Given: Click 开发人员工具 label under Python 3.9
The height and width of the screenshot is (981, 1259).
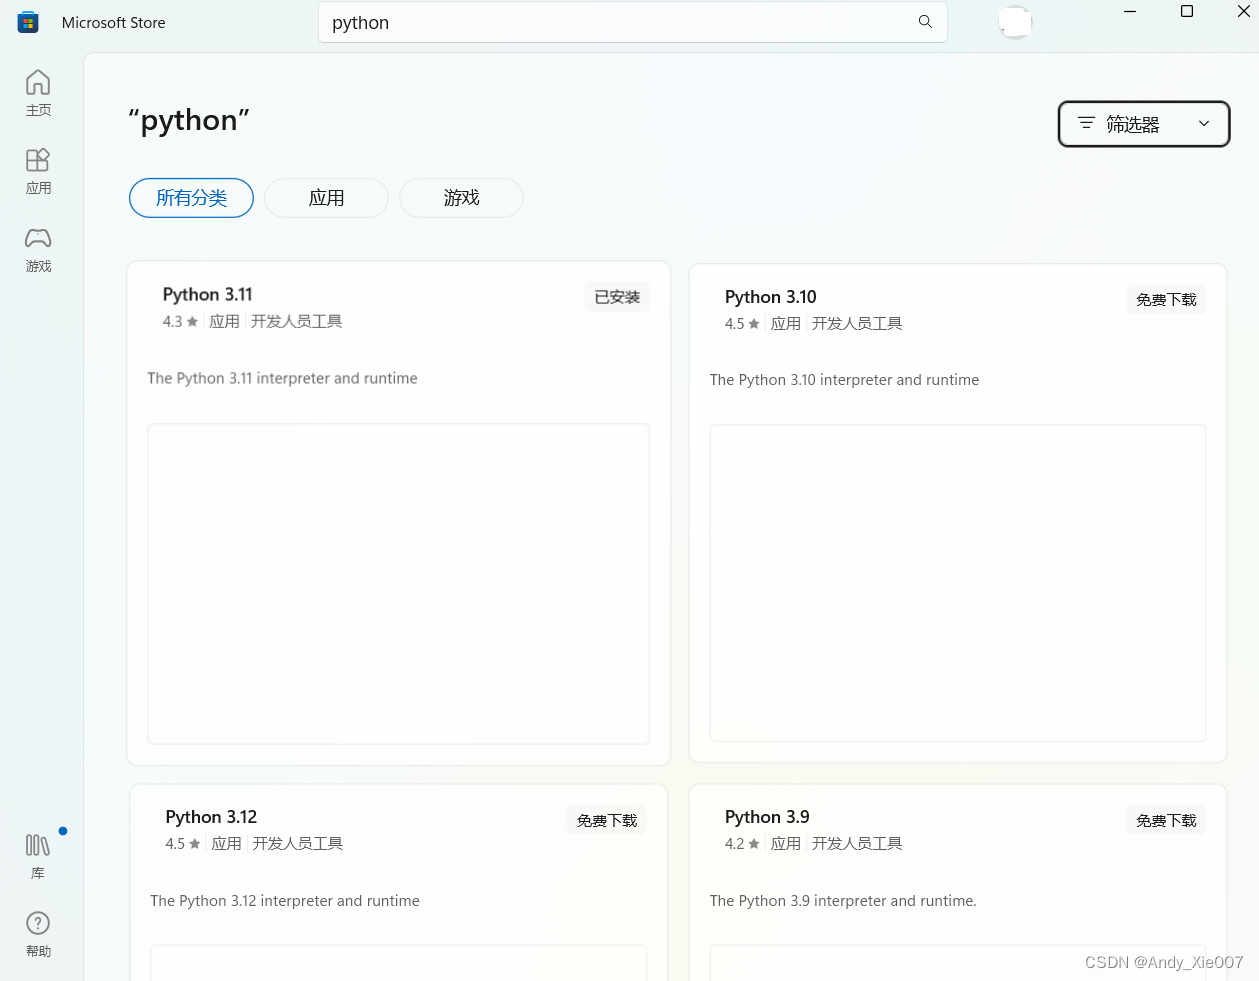Looking at the screenshot, I should tap(857, 844).
